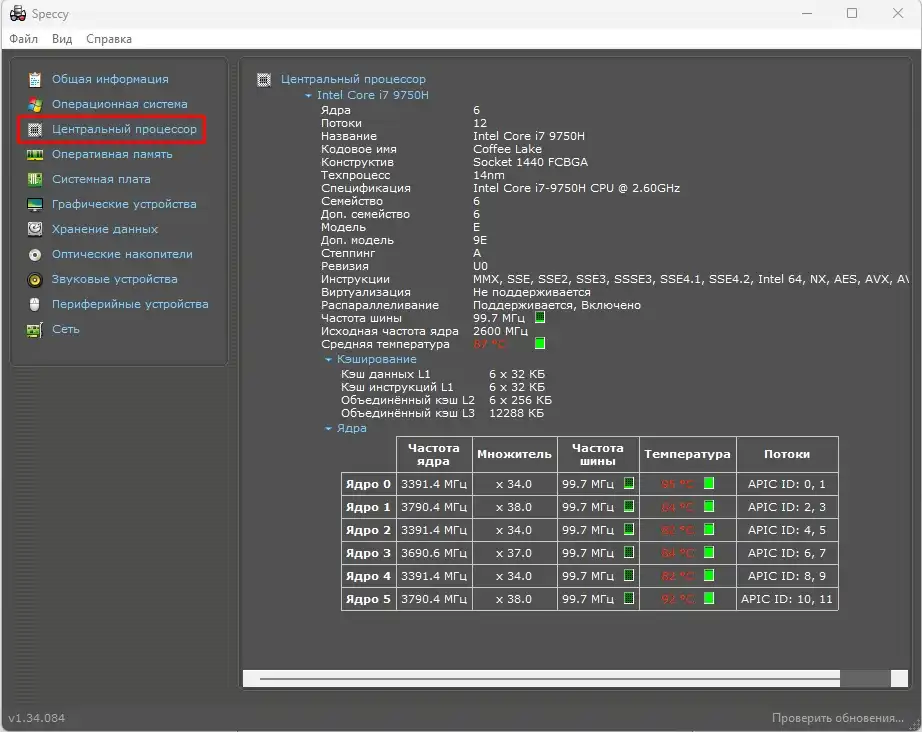Open the Справка menu
Viewport: 922px width, 732px height.
pyautogui.click(x=109, y=39)
